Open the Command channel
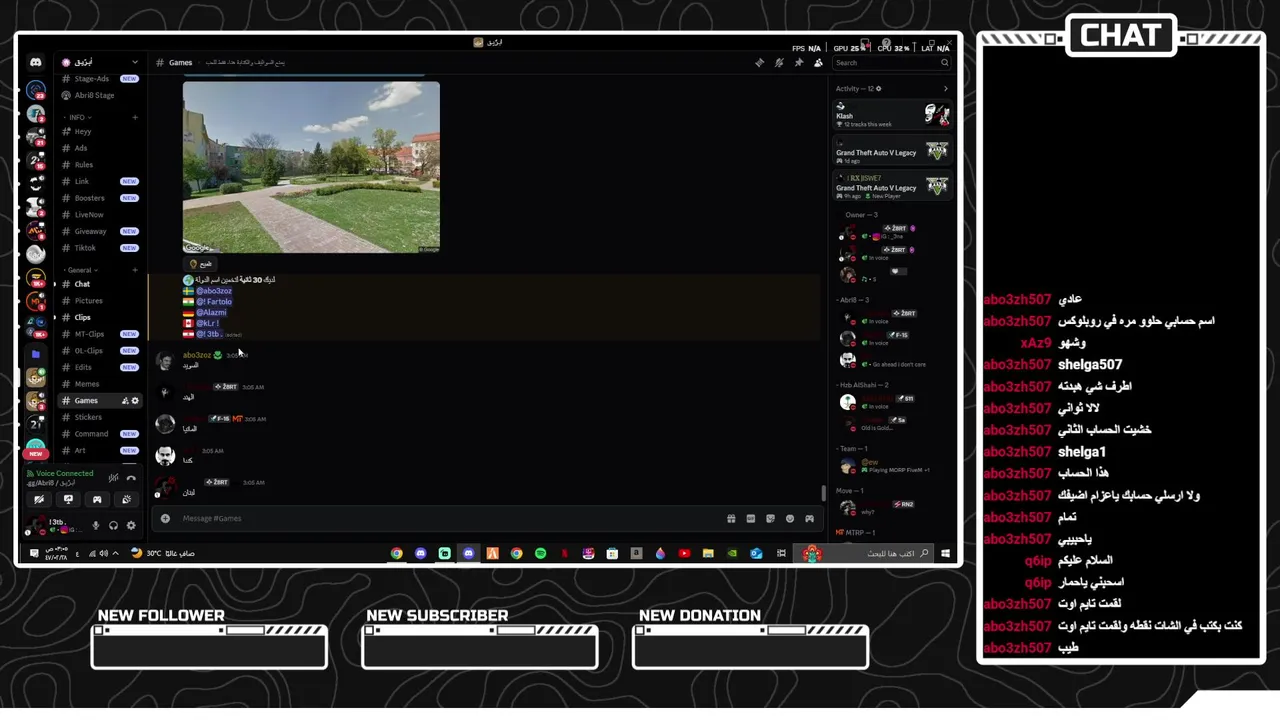Viewport: 1280px width, 720px height. (x=100, y=434)
